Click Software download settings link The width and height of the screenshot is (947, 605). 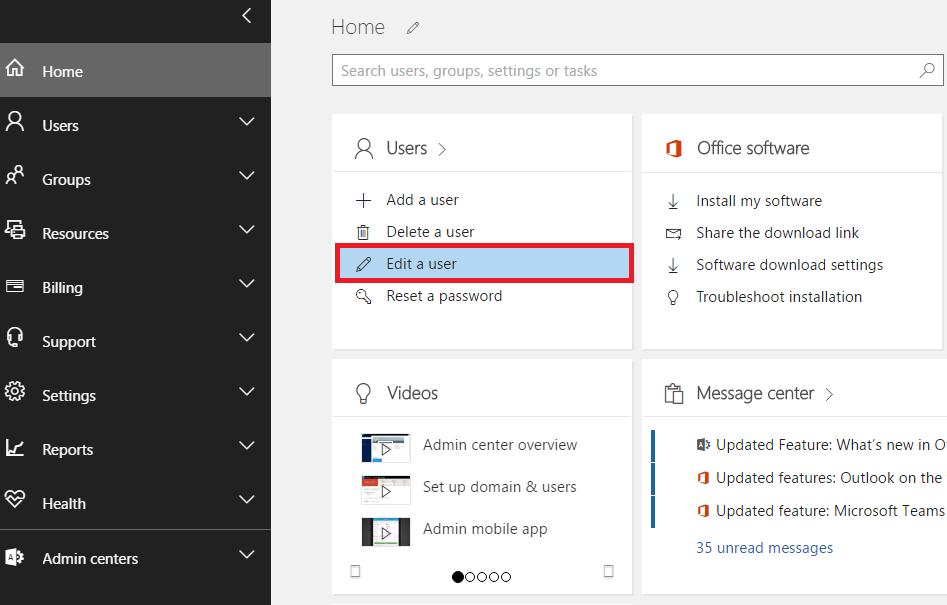pyautogui.click(x=789, y=265)
